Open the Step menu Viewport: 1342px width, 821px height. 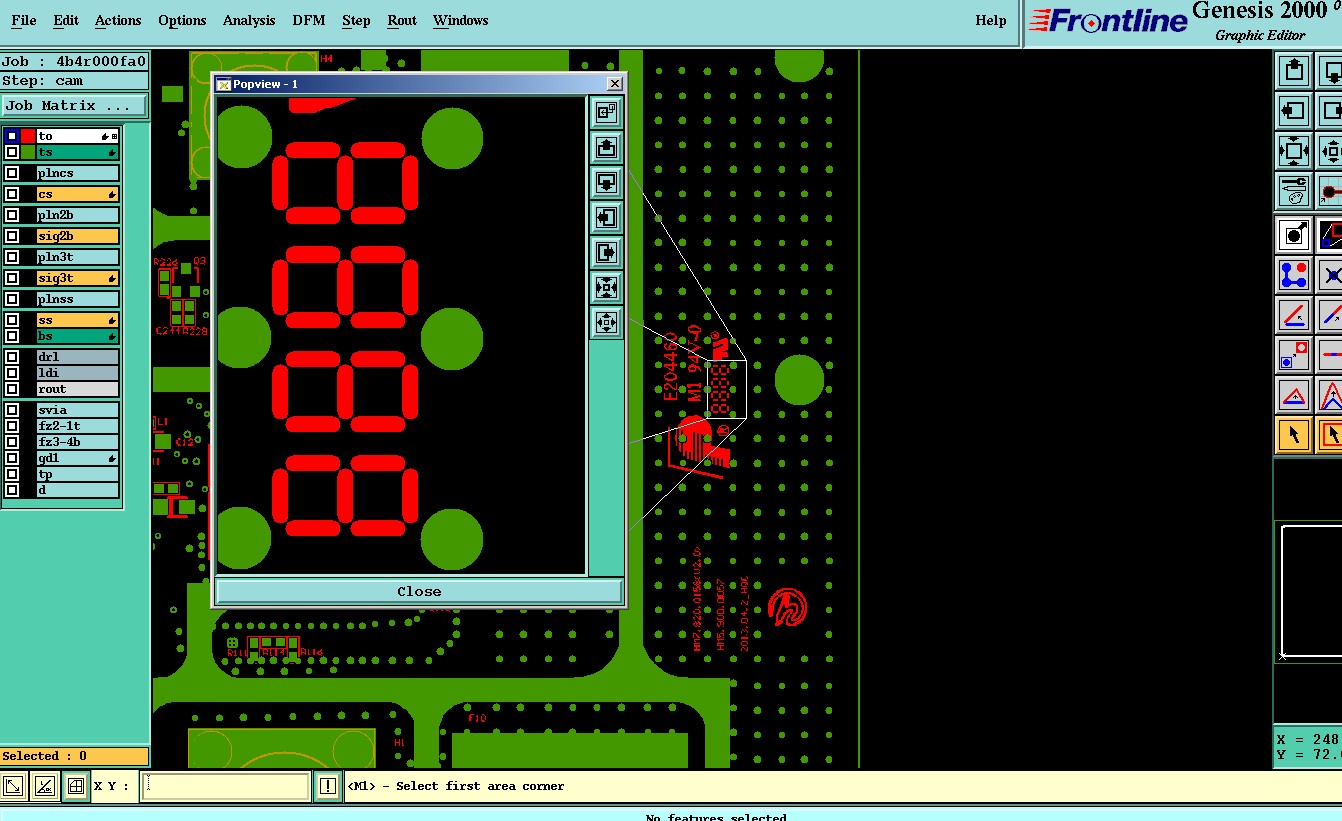356,20
